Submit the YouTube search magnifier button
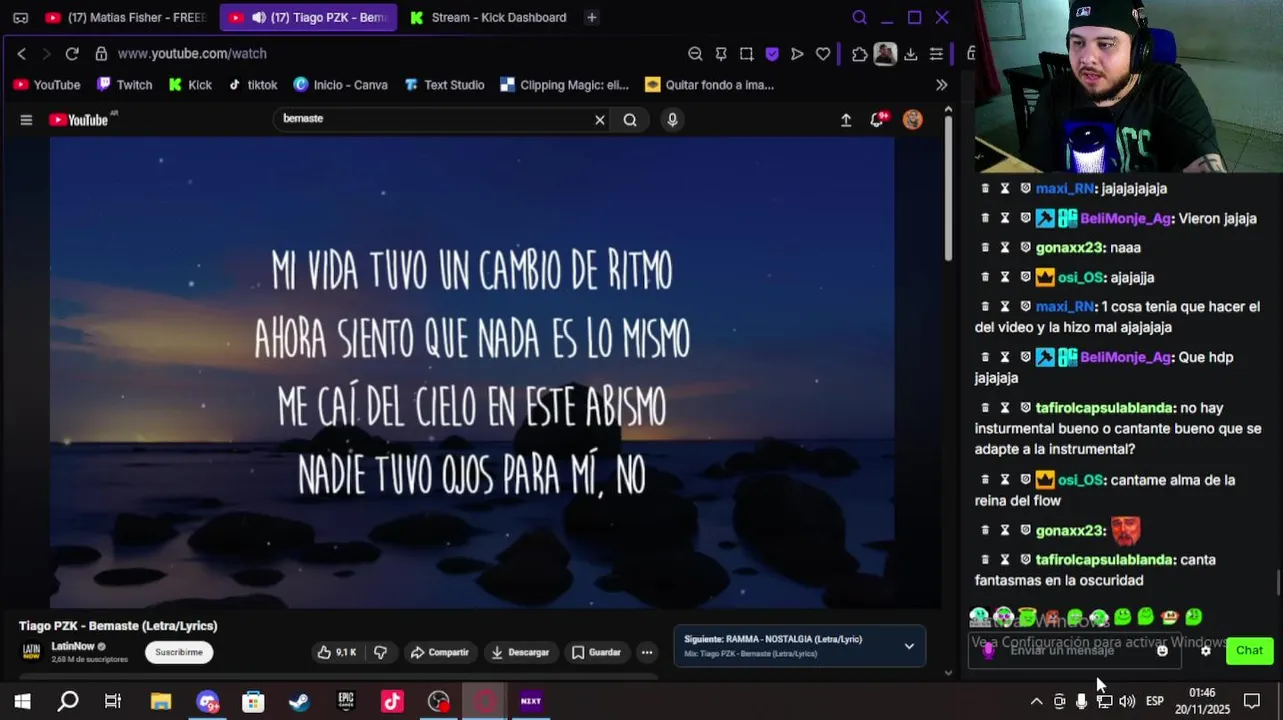 [x=630, y=120]
